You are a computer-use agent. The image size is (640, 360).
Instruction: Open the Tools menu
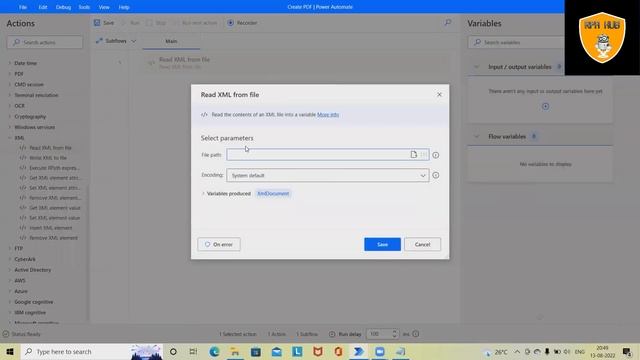click(84, 7)
